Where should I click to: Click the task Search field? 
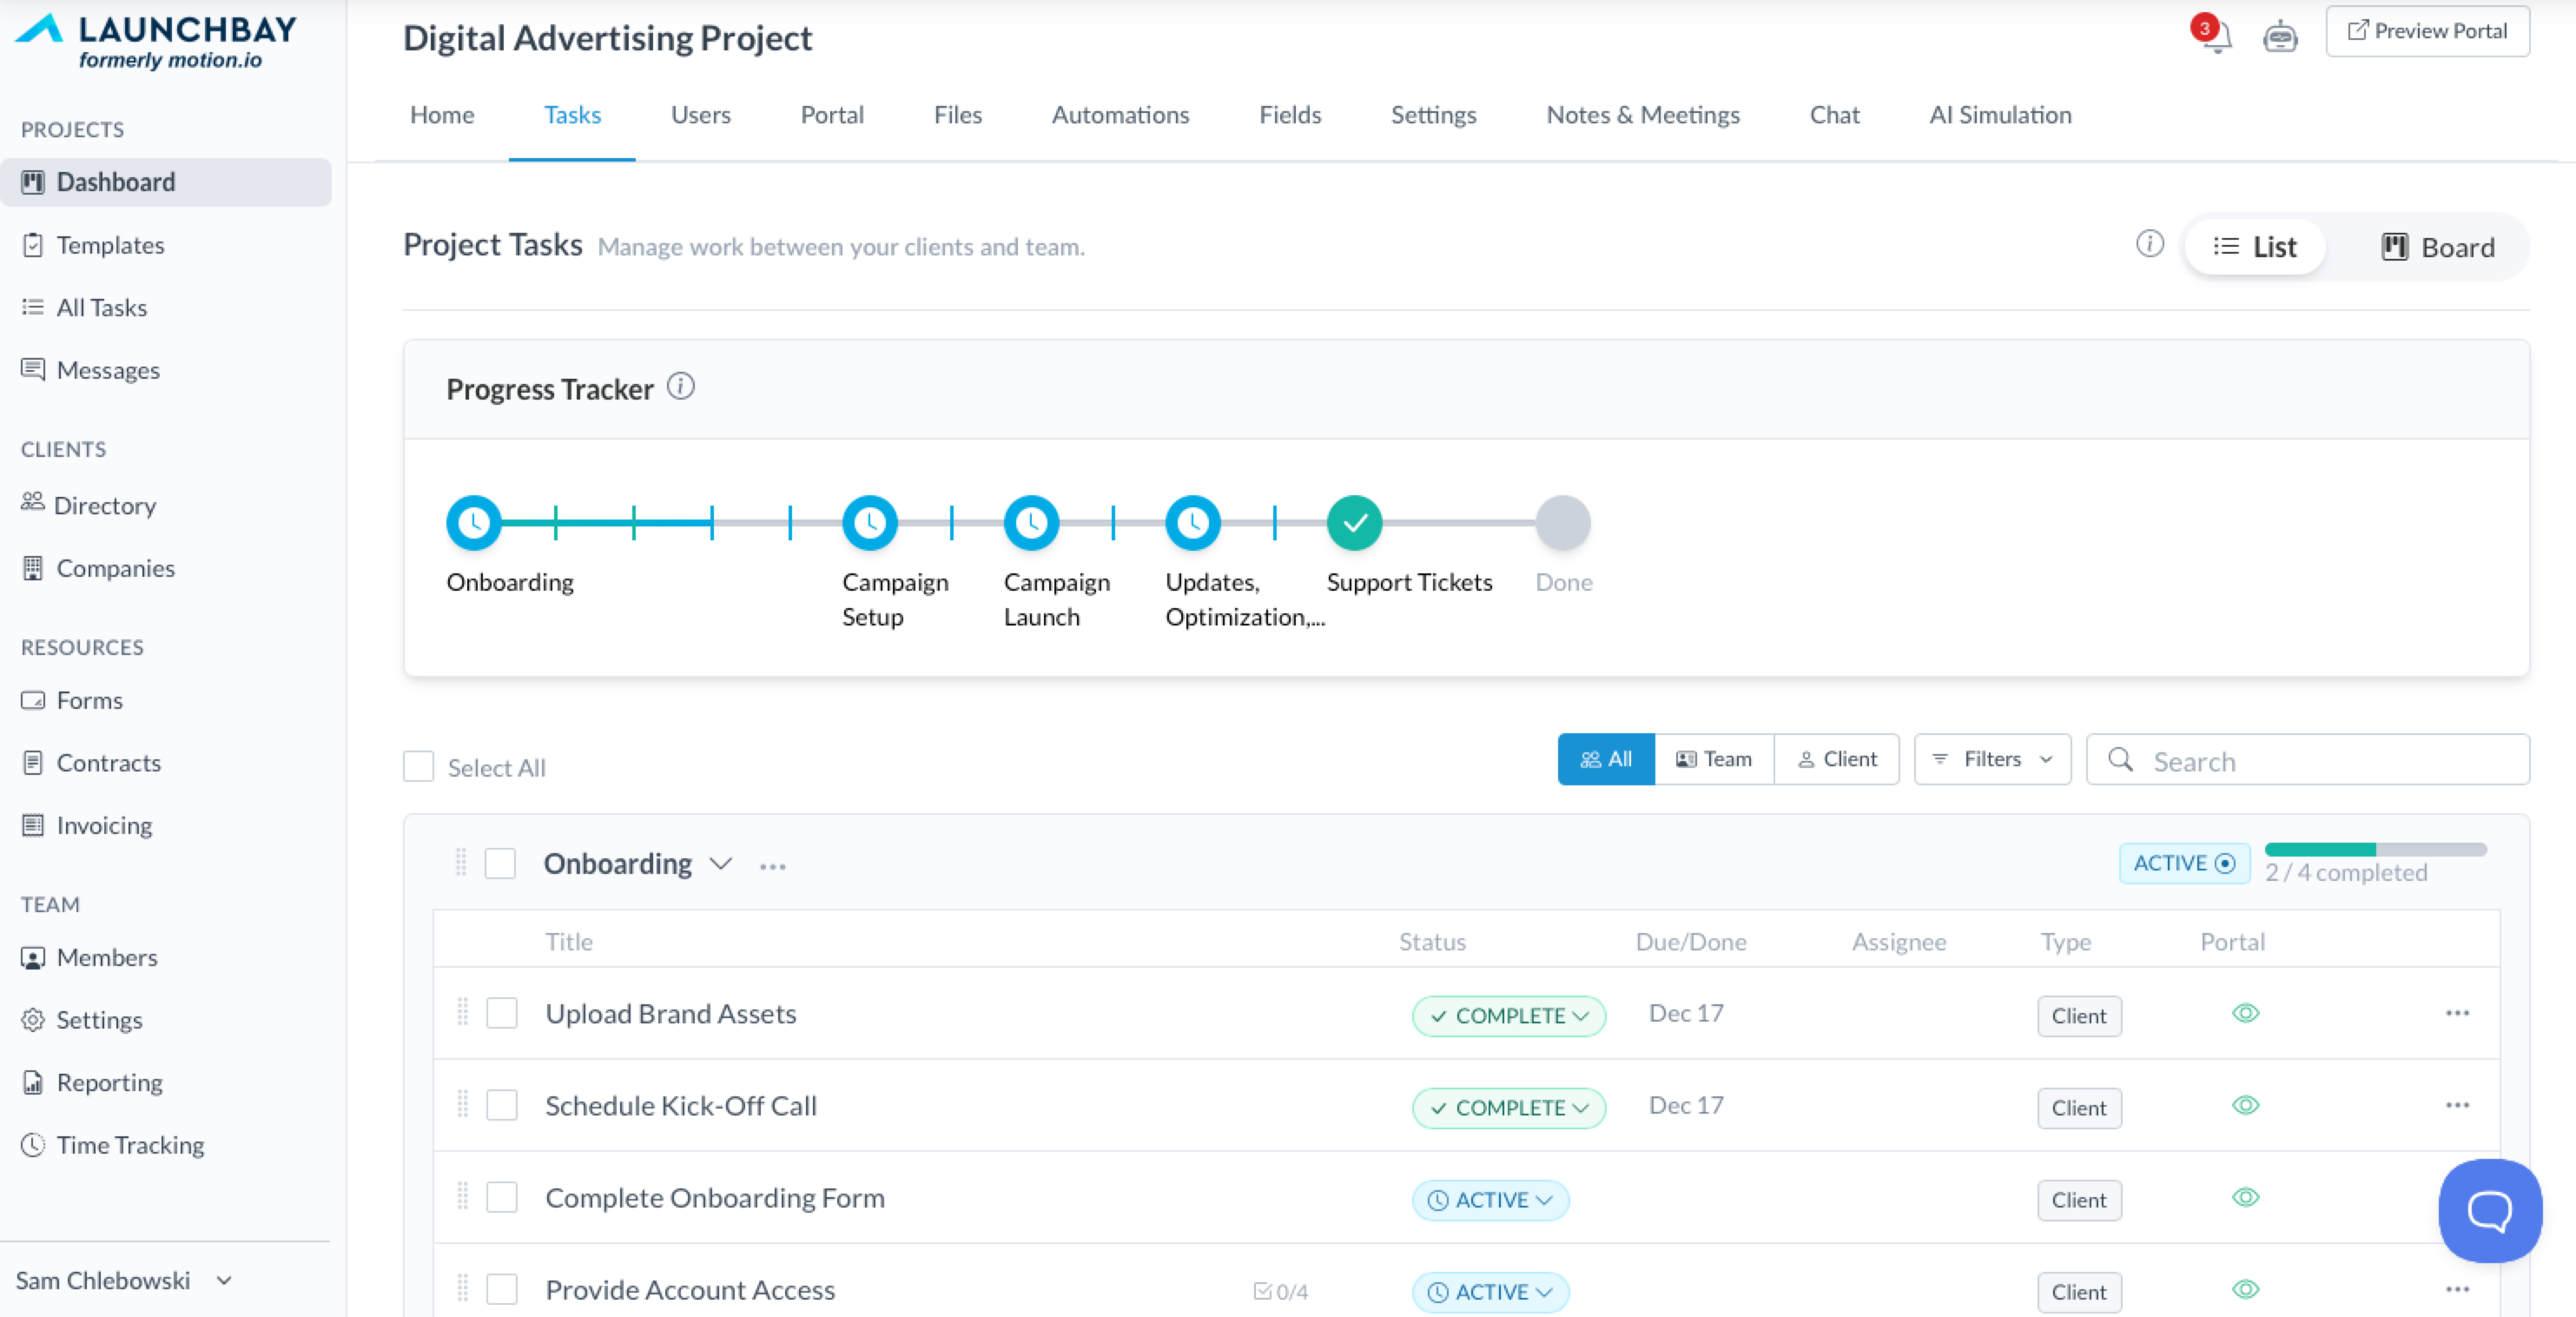(2320, 761)
